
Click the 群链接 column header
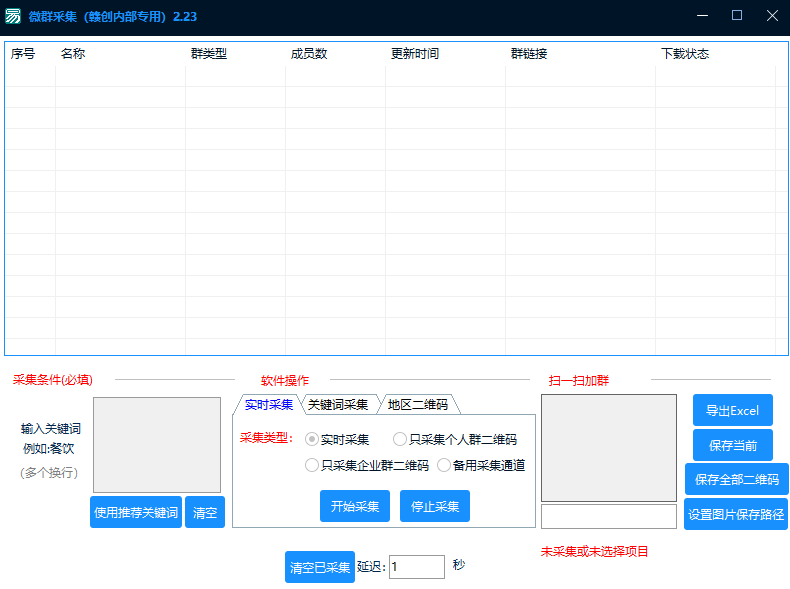pos(529,53)
